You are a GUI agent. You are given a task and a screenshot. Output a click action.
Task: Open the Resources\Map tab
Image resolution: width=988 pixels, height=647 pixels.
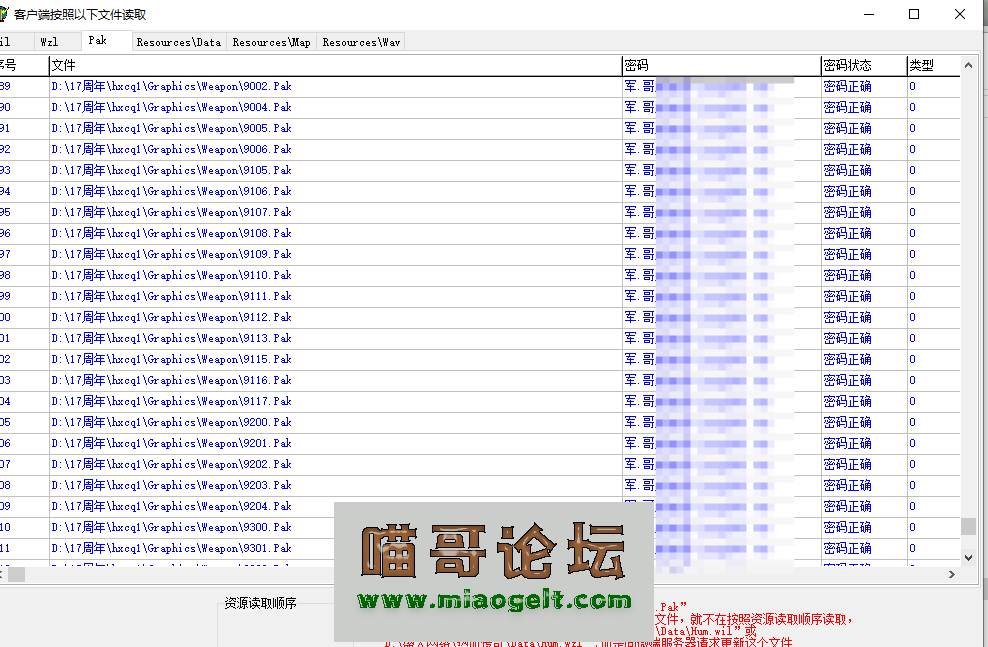coord(270,42)
